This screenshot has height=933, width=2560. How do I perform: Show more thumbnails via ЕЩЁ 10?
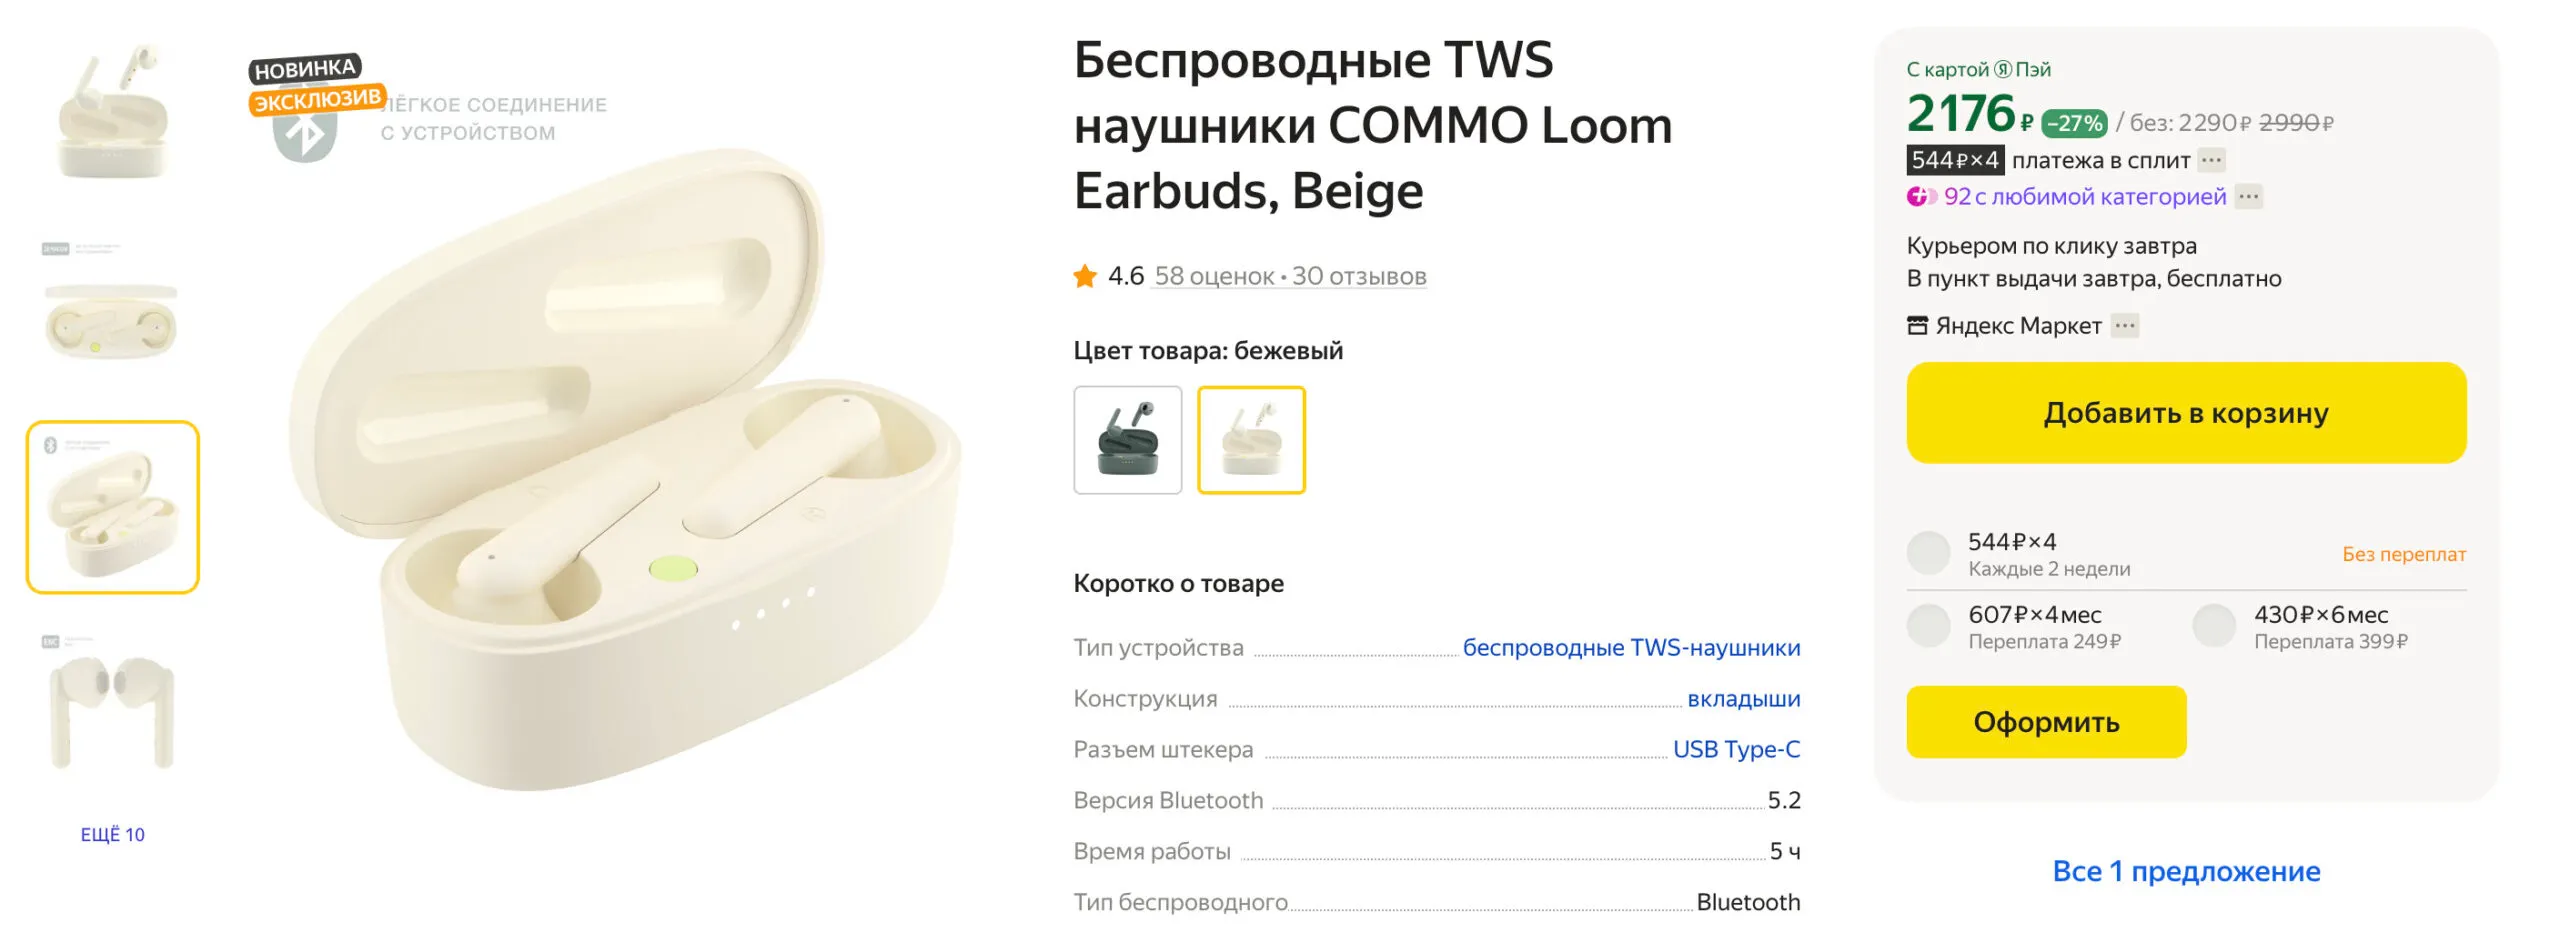click(113, 835)
